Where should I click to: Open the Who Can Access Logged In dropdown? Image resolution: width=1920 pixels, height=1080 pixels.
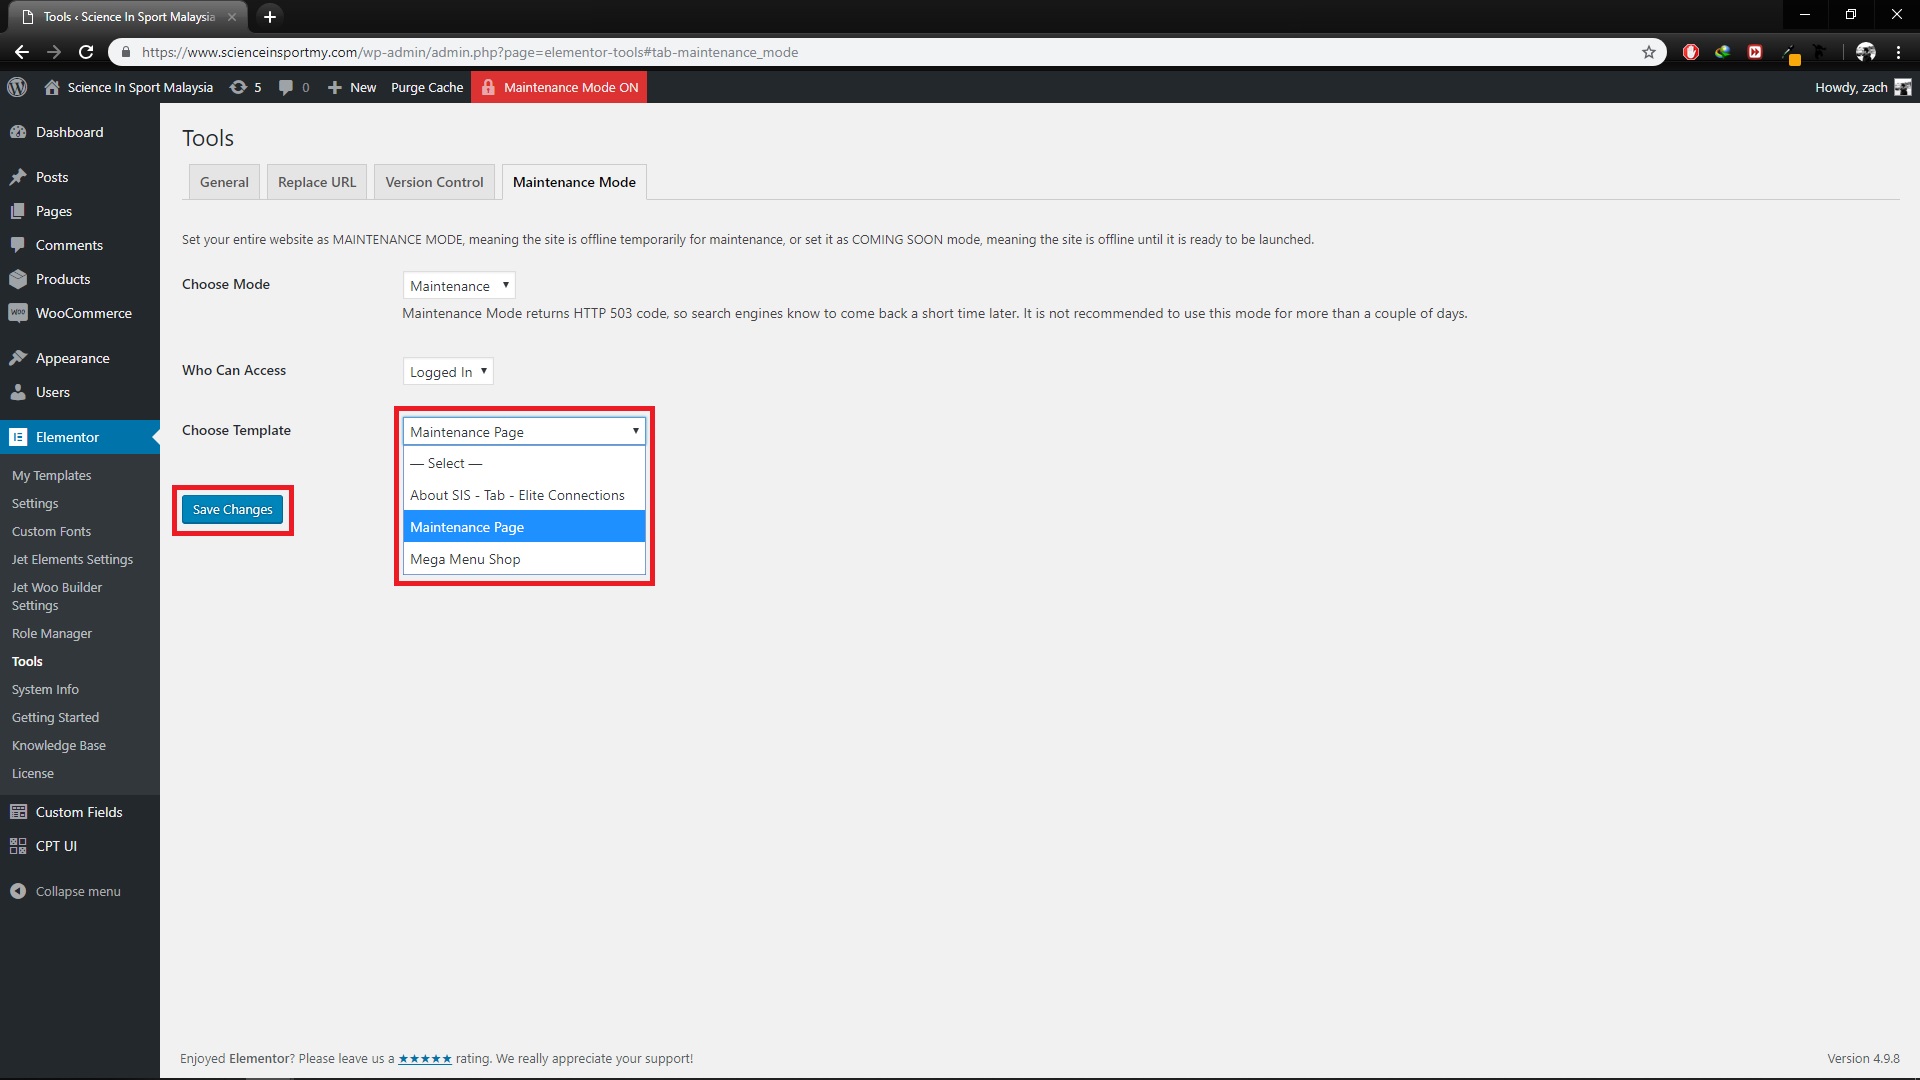[448, 372]
